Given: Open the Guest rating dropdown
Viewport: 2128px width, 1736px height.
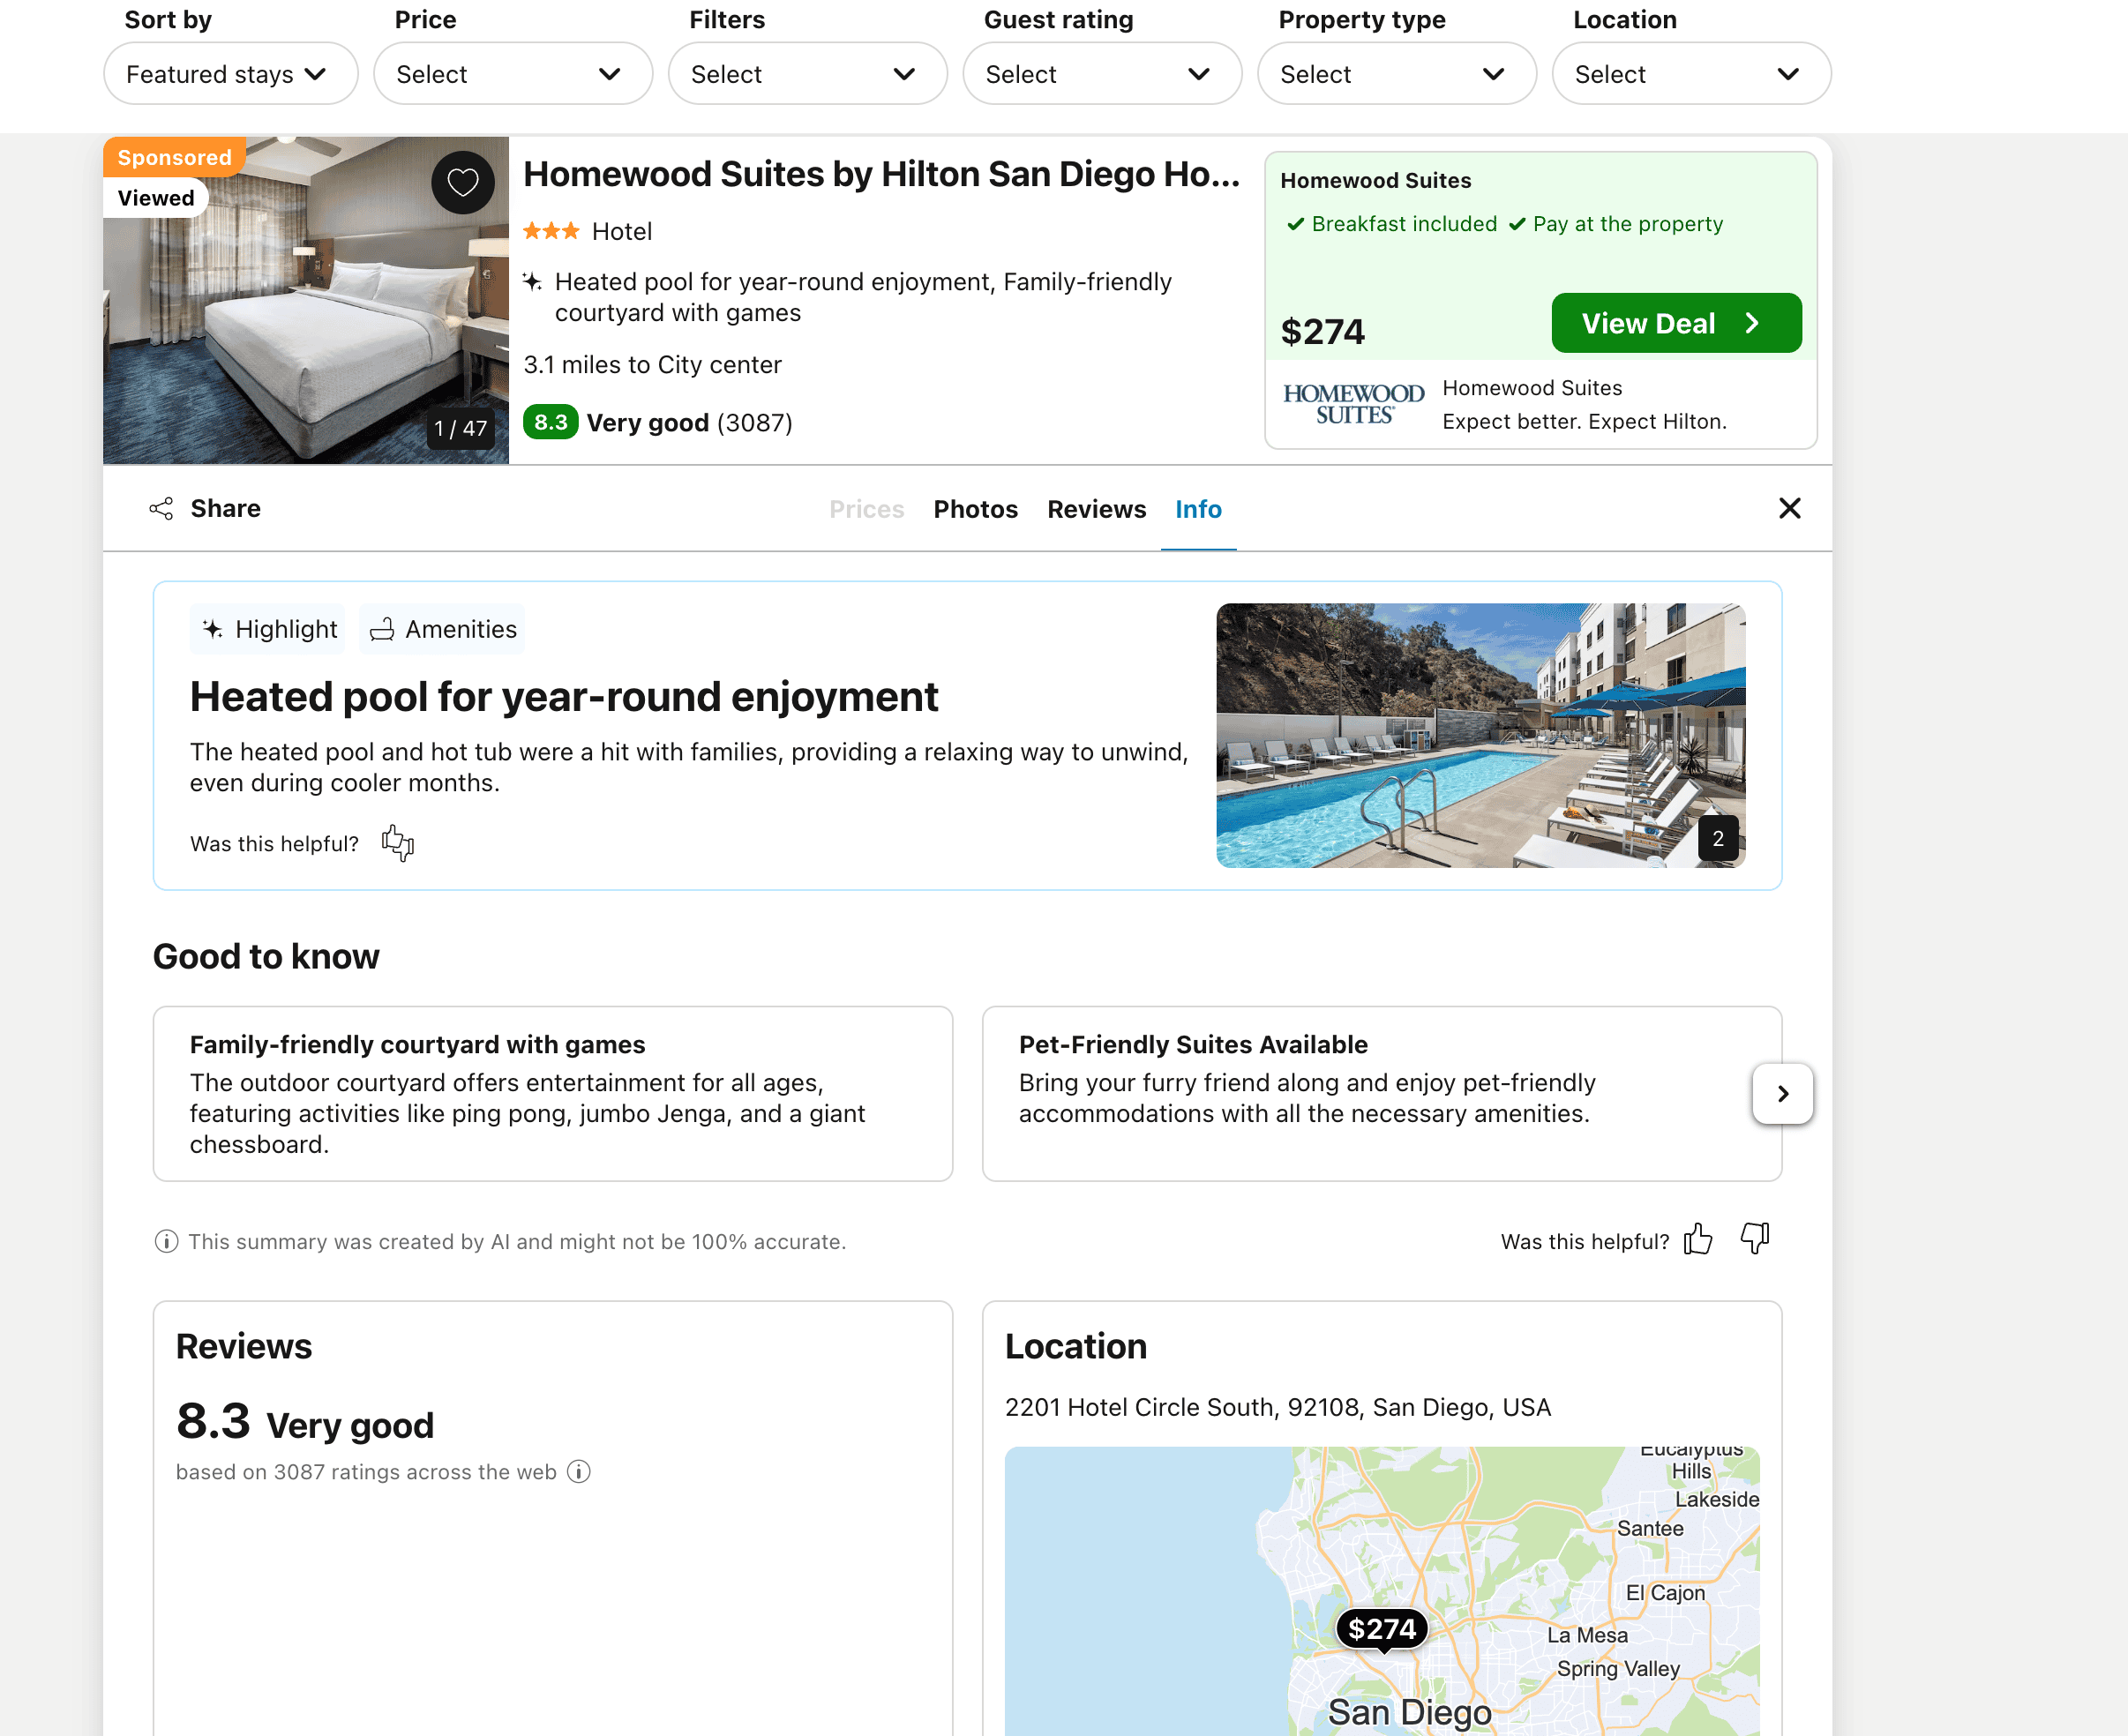Looking at the screenshot, I should [1101, 74].
